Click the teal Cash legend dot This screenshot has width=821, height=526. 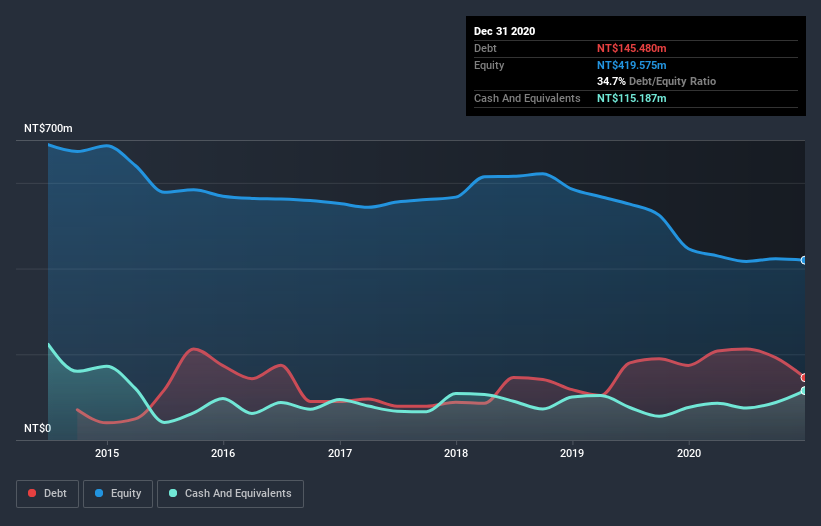(x=173, y=493)
